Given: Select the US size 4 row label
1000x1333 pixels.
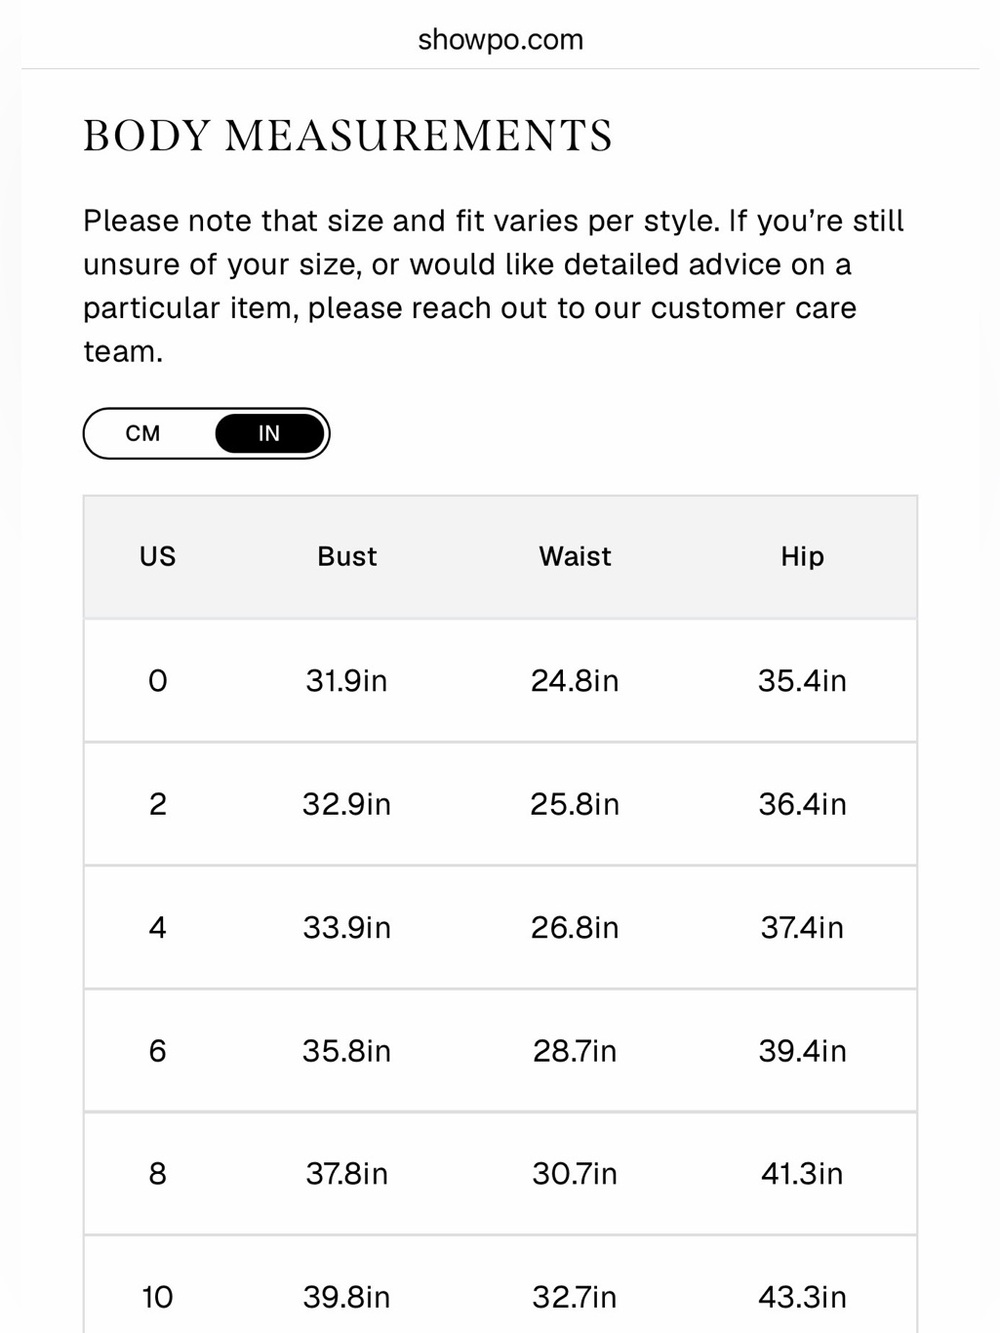Looking at the screenshot, I should click(157, 927).
